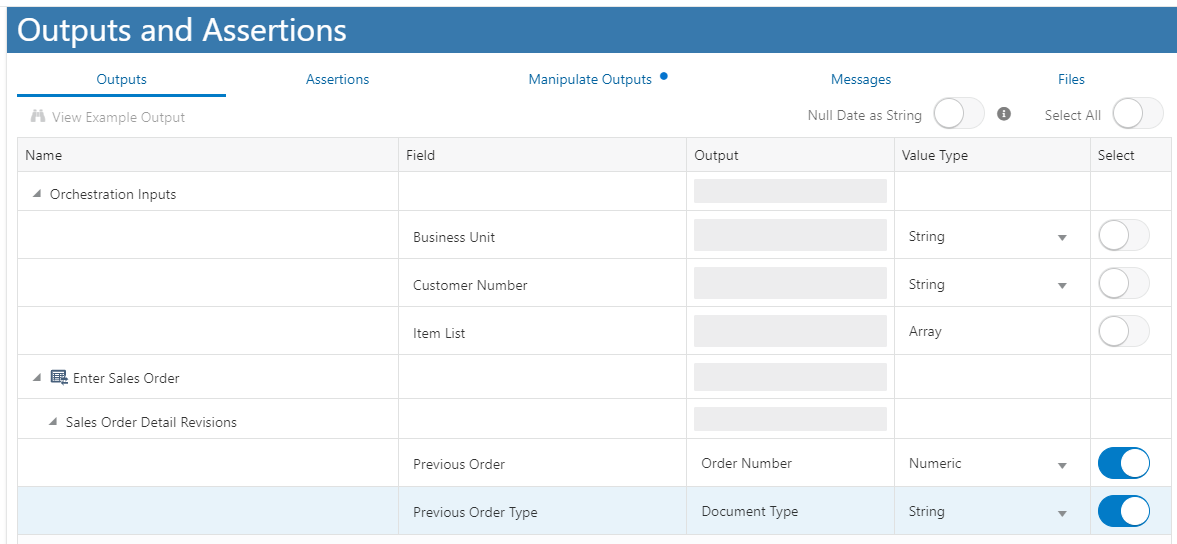Disable the Previous Order select toggle
Screen dimensions: 1177x544
tap(1124, 463)
